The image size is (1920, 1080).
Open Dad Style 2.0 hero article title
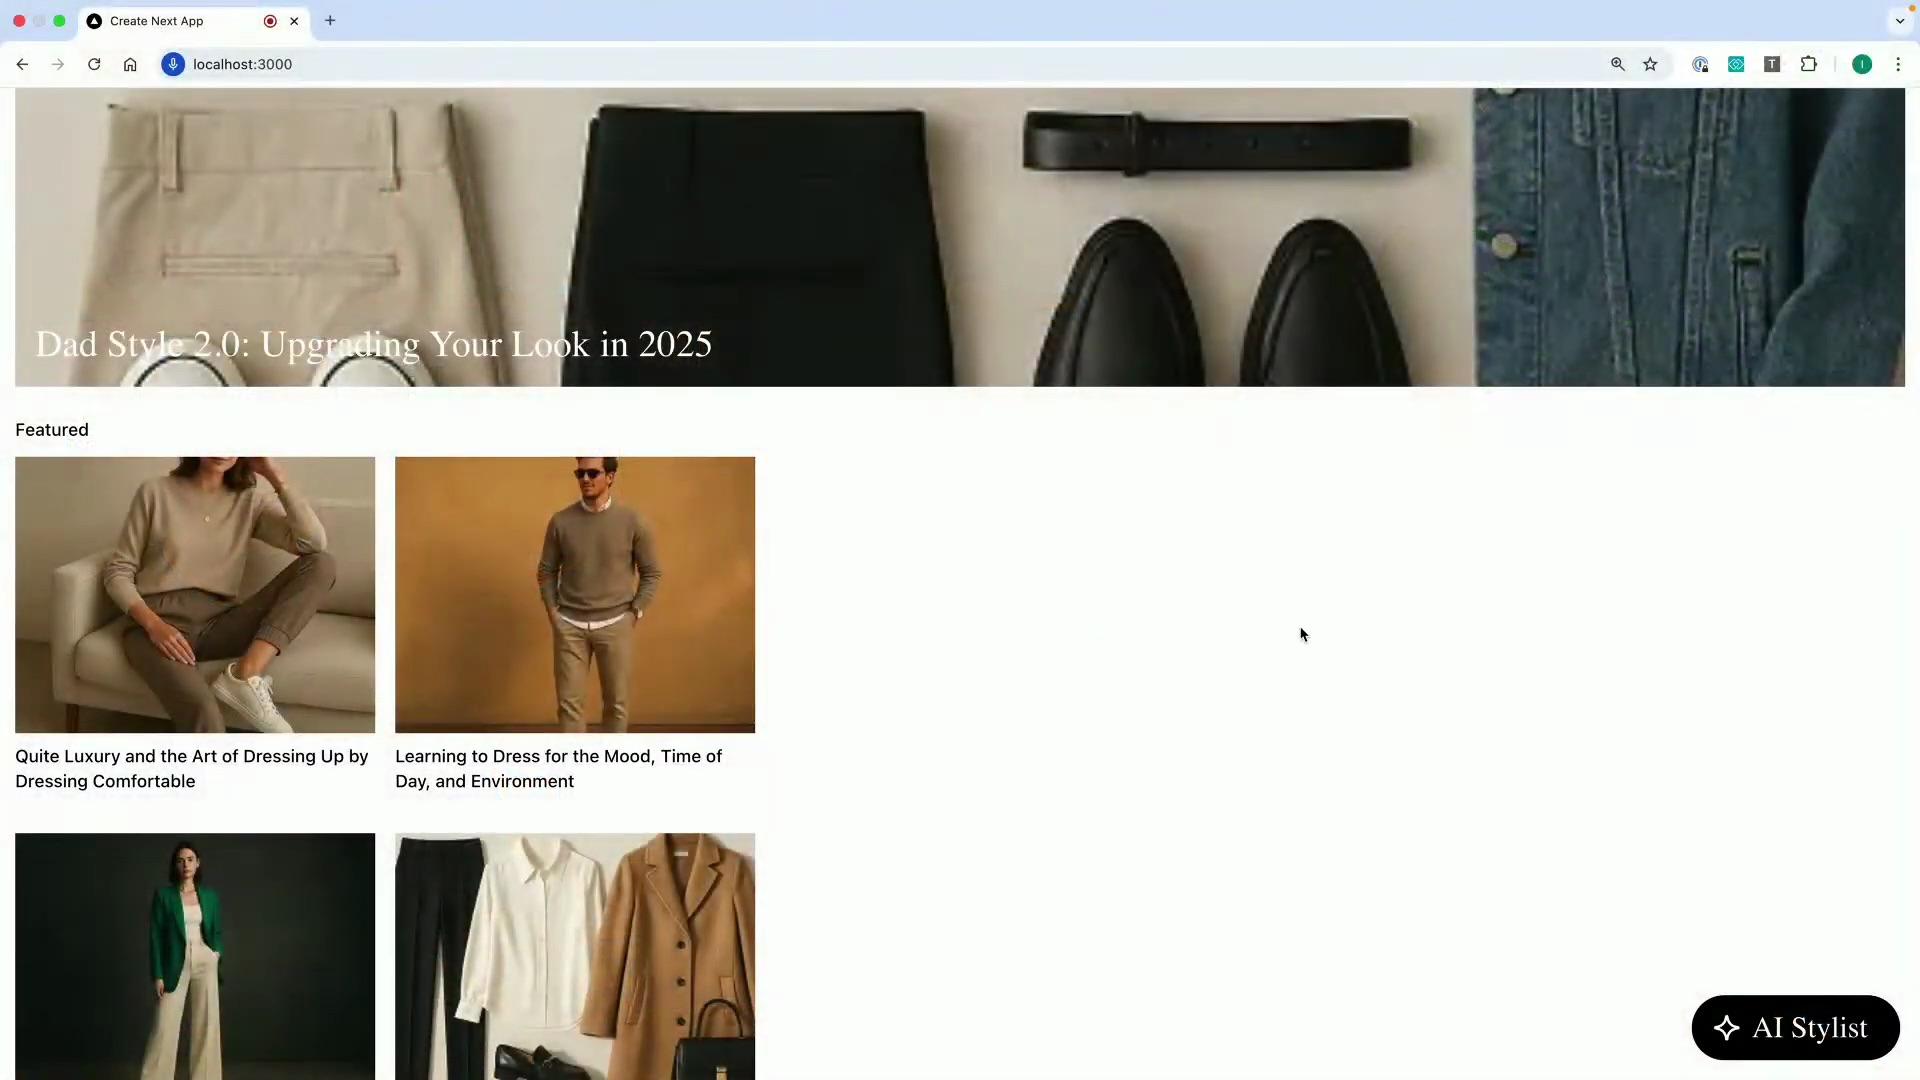tap(374, 344)
